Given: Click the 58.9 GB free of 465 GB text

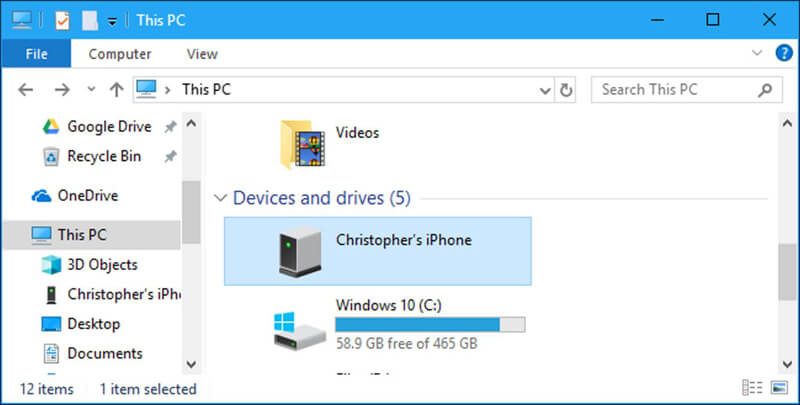Looking at the screenshot, I should (407, 343).
